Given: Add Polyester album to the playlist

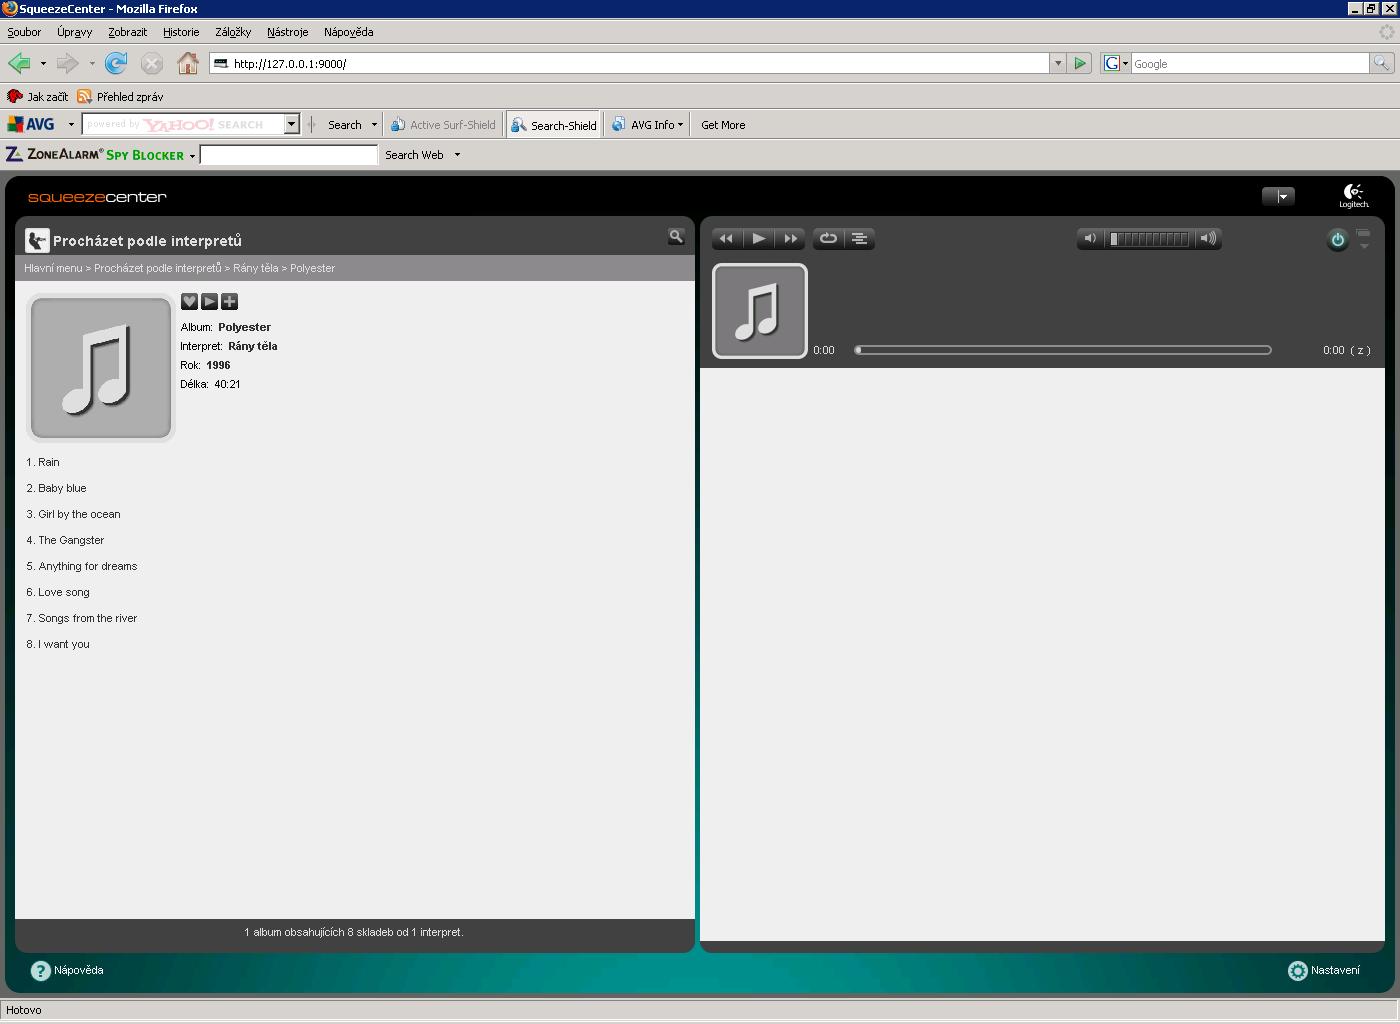Looking at the screenshot, I should coord(229,301).
